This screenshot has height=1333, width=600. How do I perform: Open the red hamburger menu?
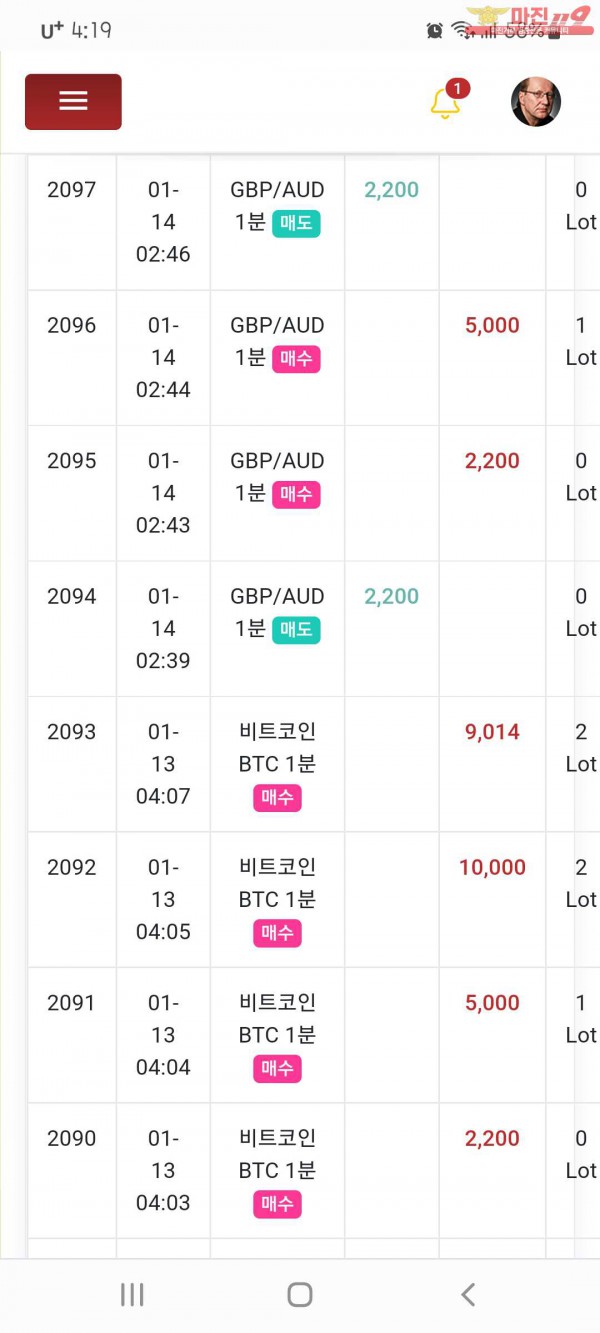(x=73, y=102)
